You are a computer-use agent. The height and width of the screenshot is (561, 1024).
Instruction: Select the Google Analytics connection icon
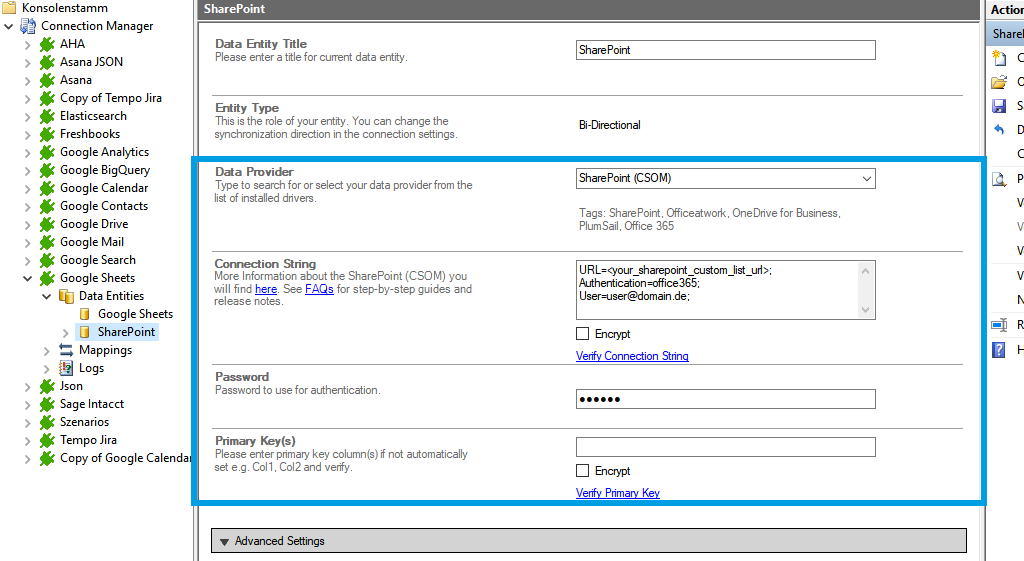pos(46,152)
